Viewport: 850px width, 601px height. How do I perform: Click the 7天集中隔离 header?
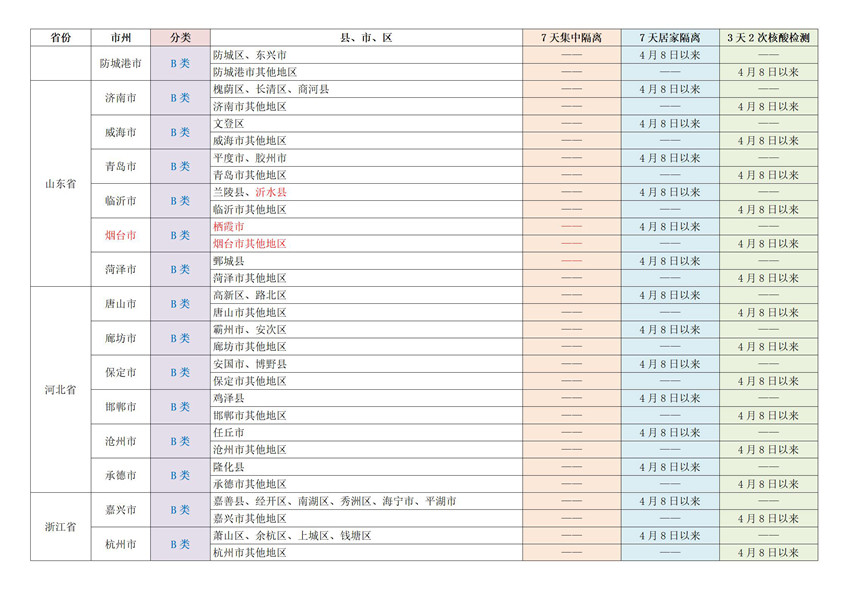pos(571,37)
